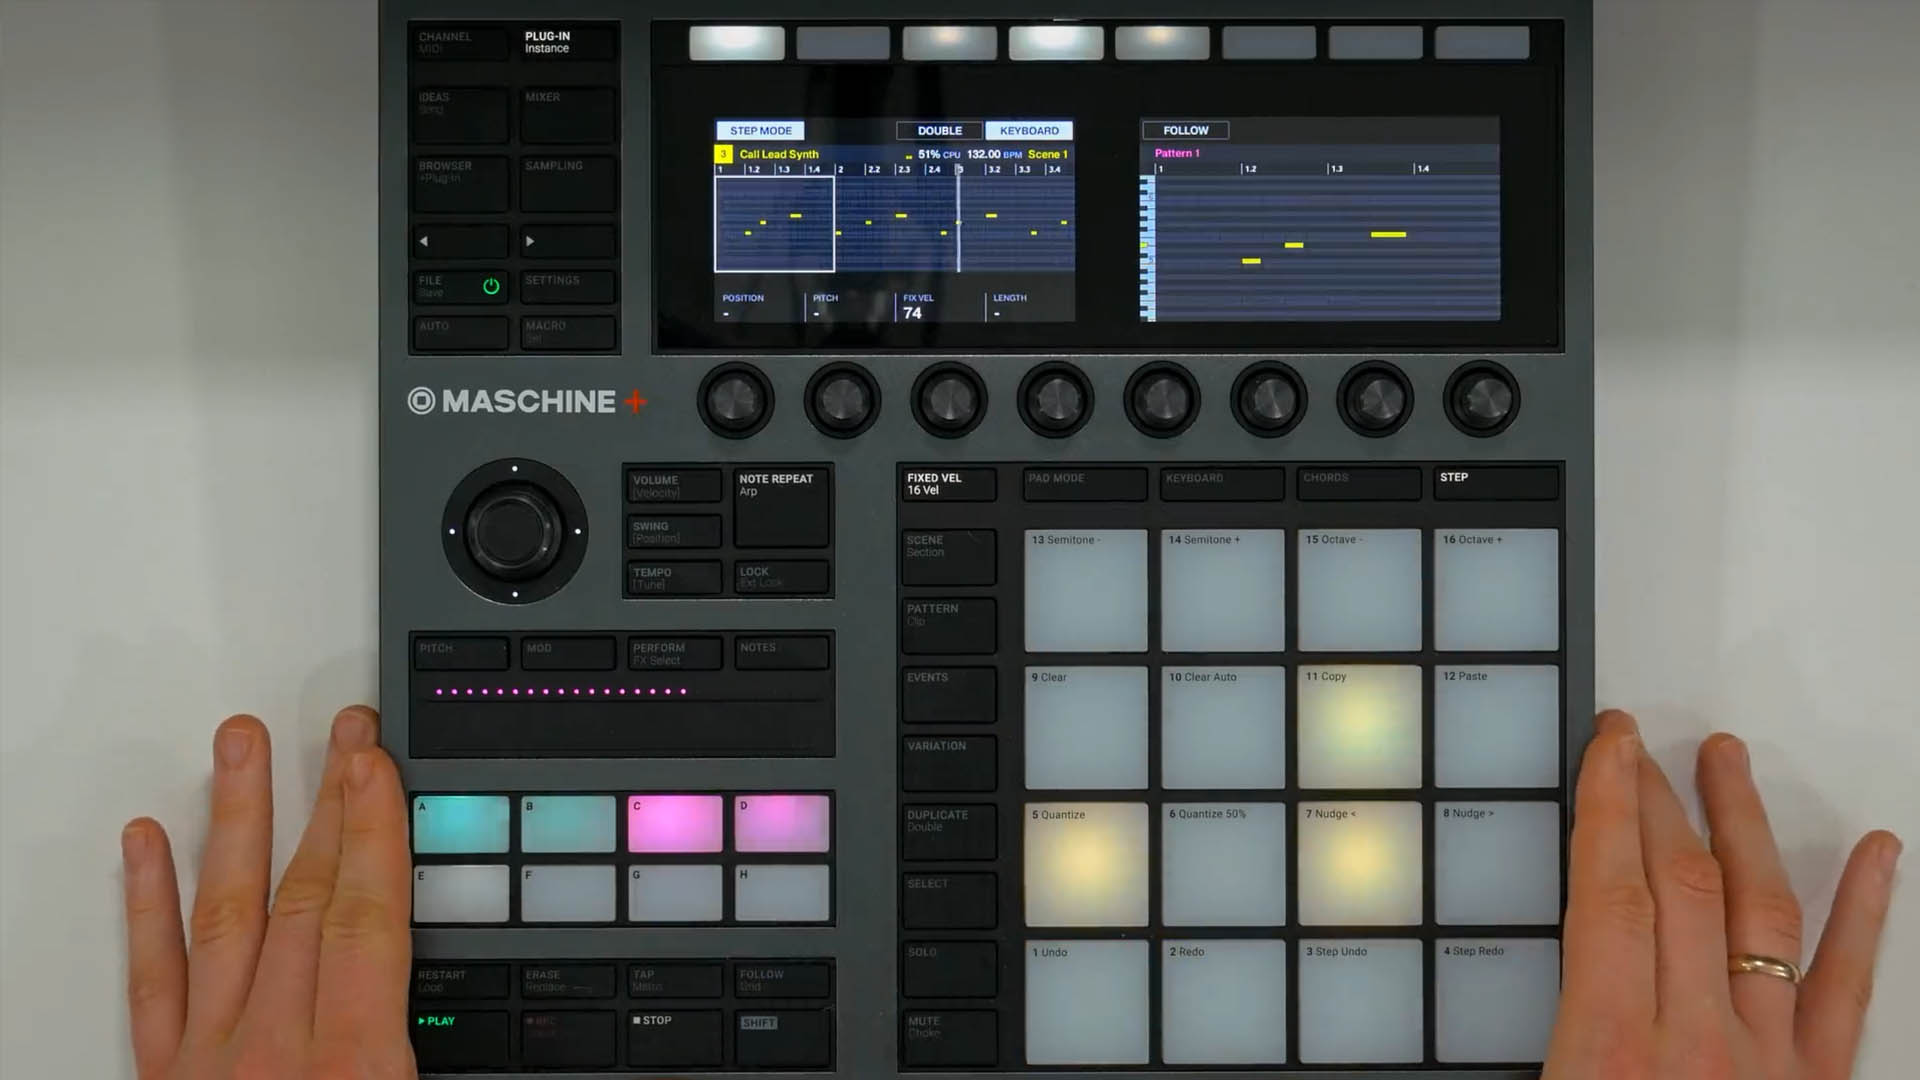The height and width of the screenshot is (1080, 1920).
Task: Tap pad 3 Step Undo
Action: (x=1360, y=1001)
